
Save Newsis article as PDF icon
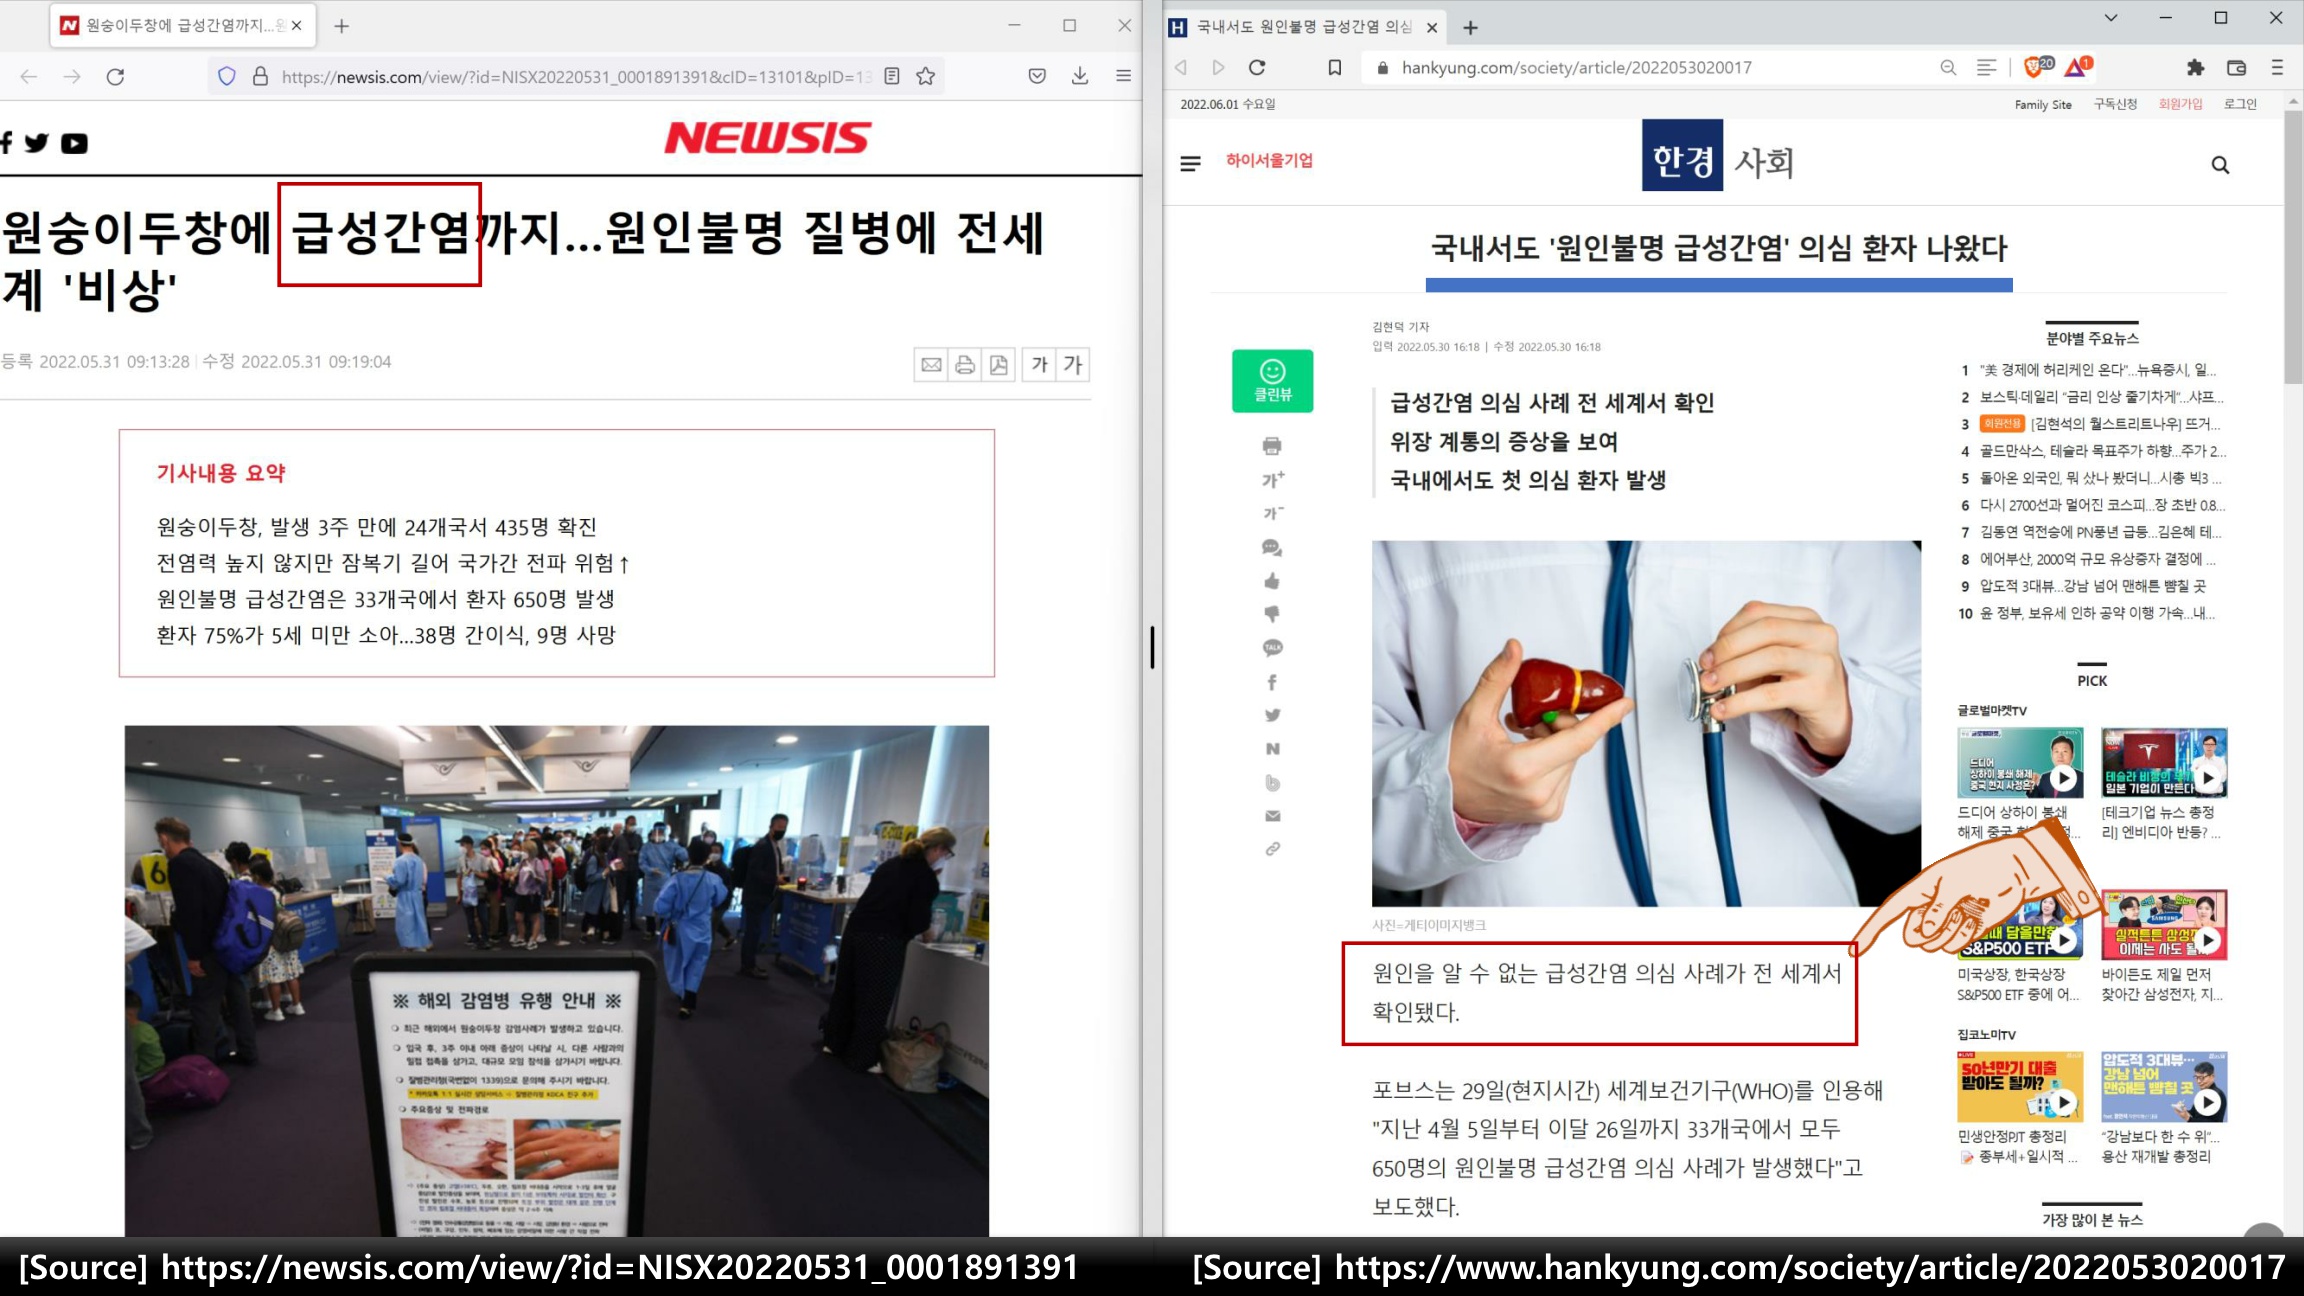click(x=999, y=364)
